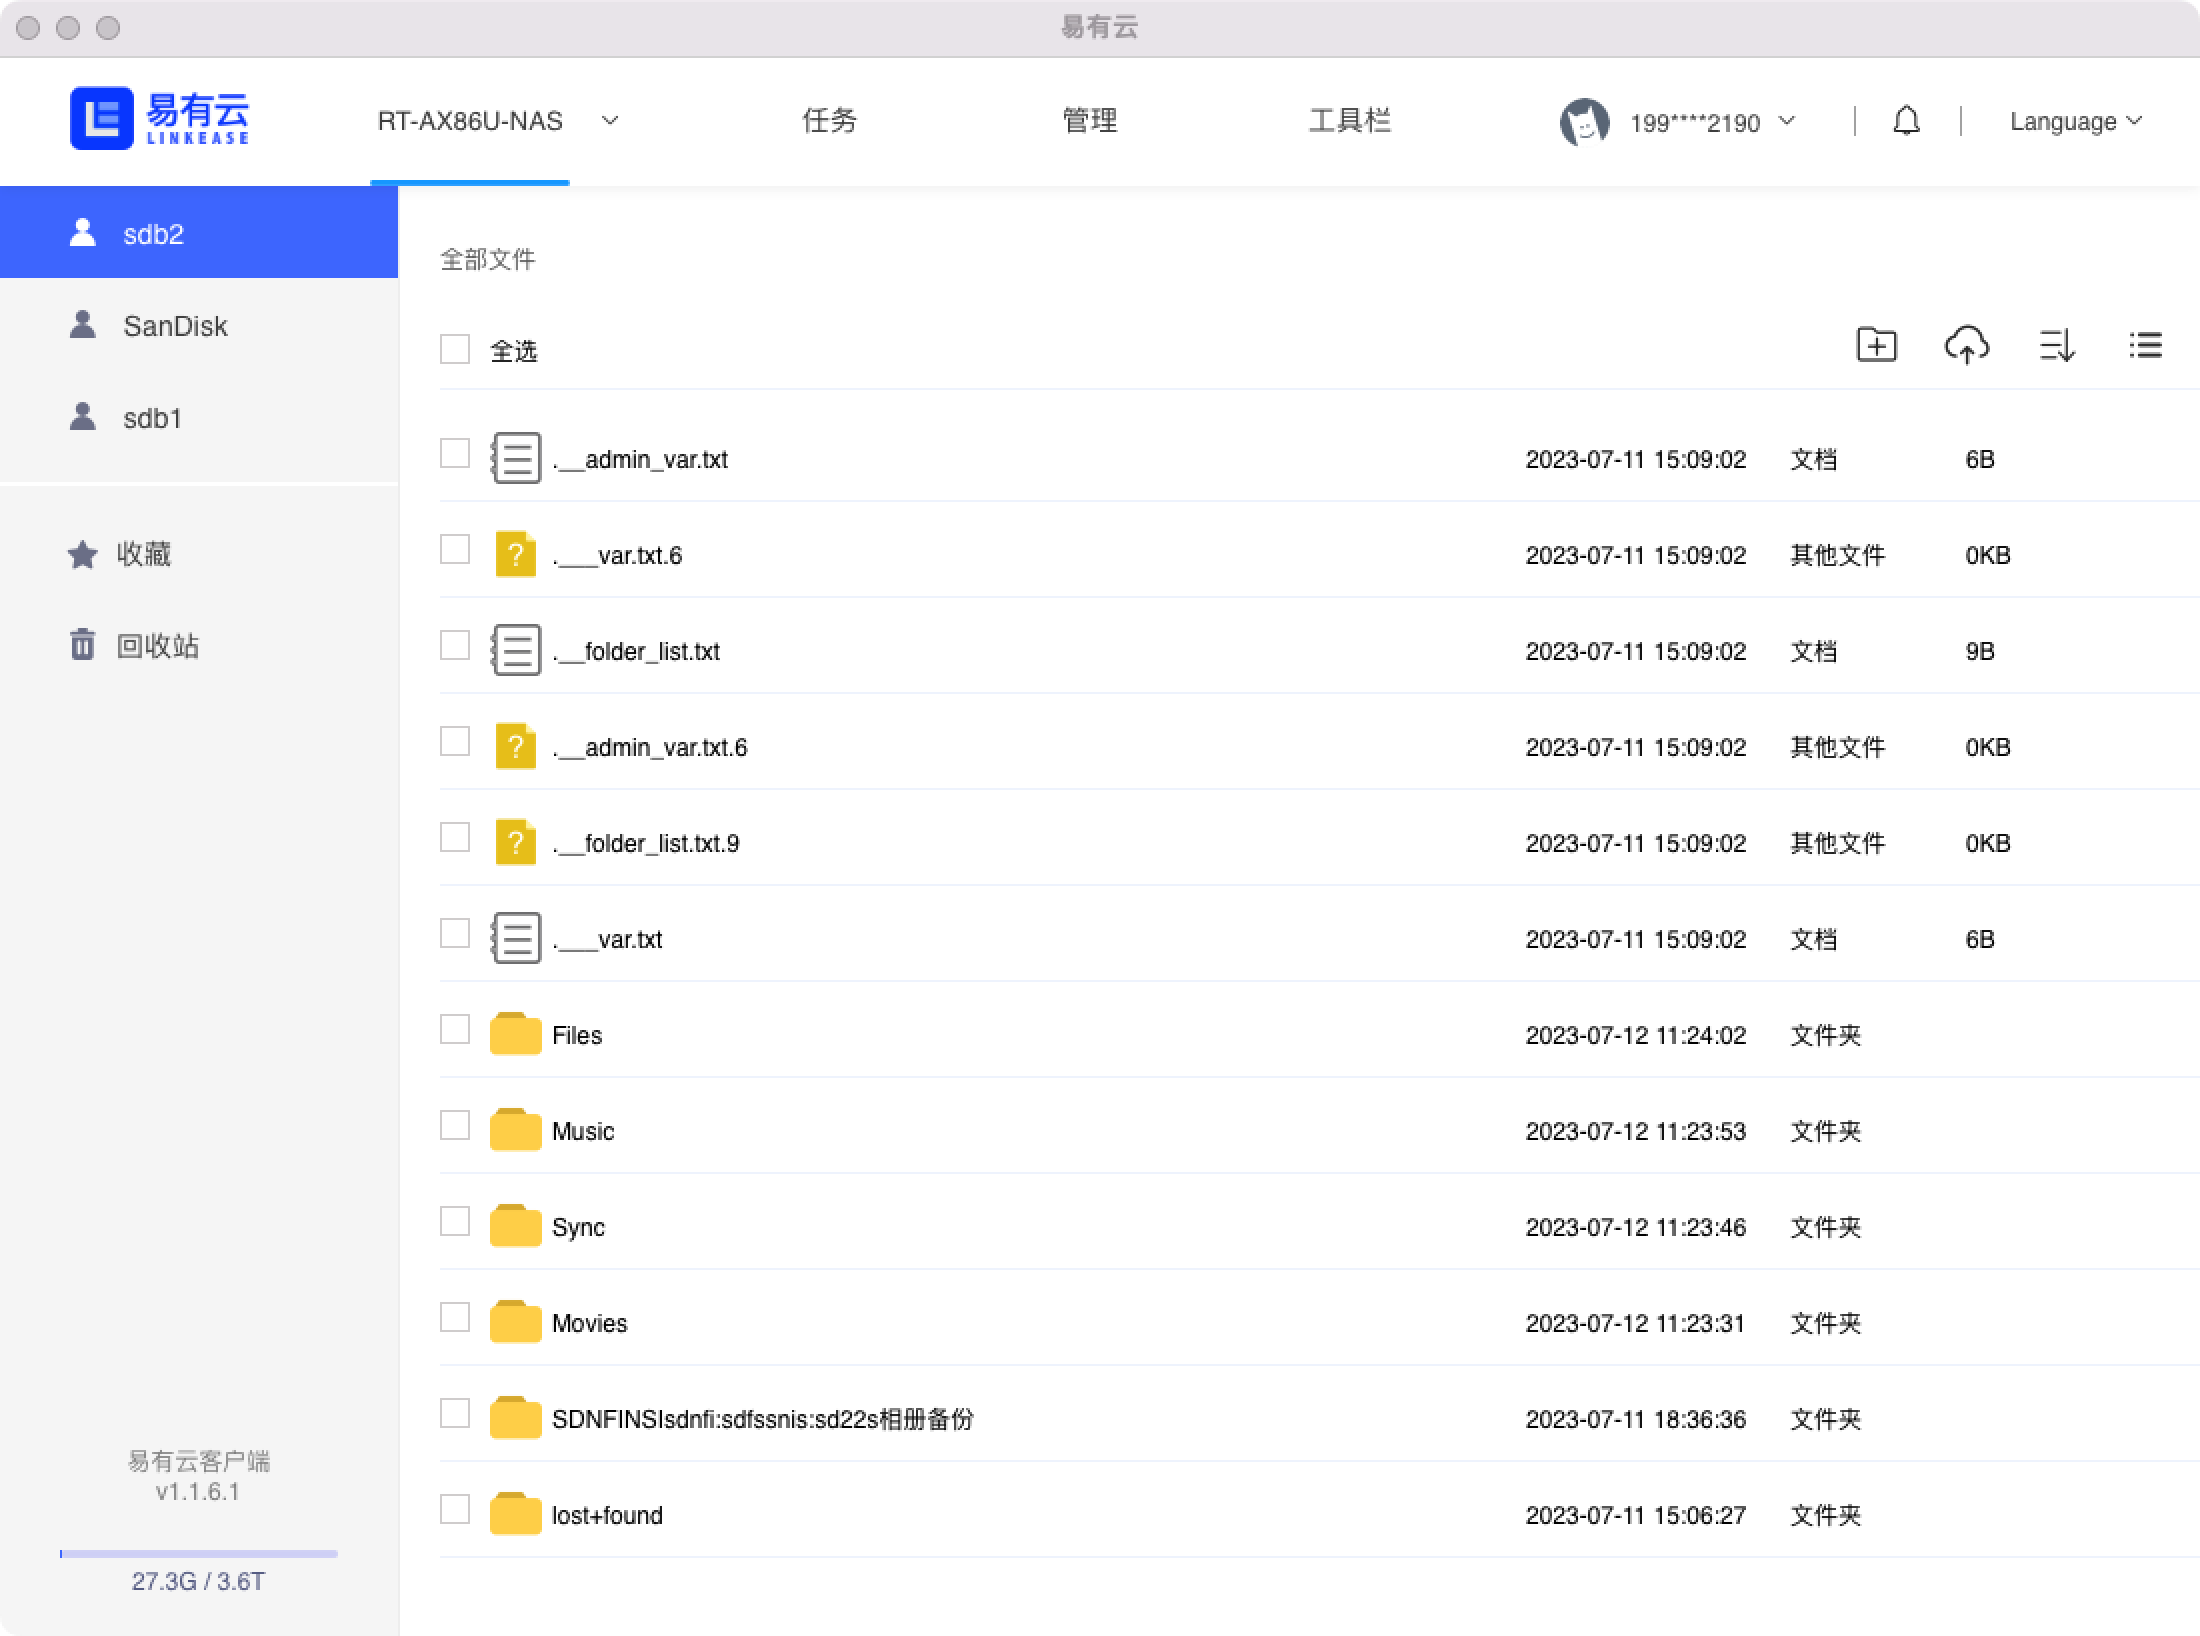Switch to list view icon
This screenshot has height=1636, width=2200.
(x=2145, y=345)
